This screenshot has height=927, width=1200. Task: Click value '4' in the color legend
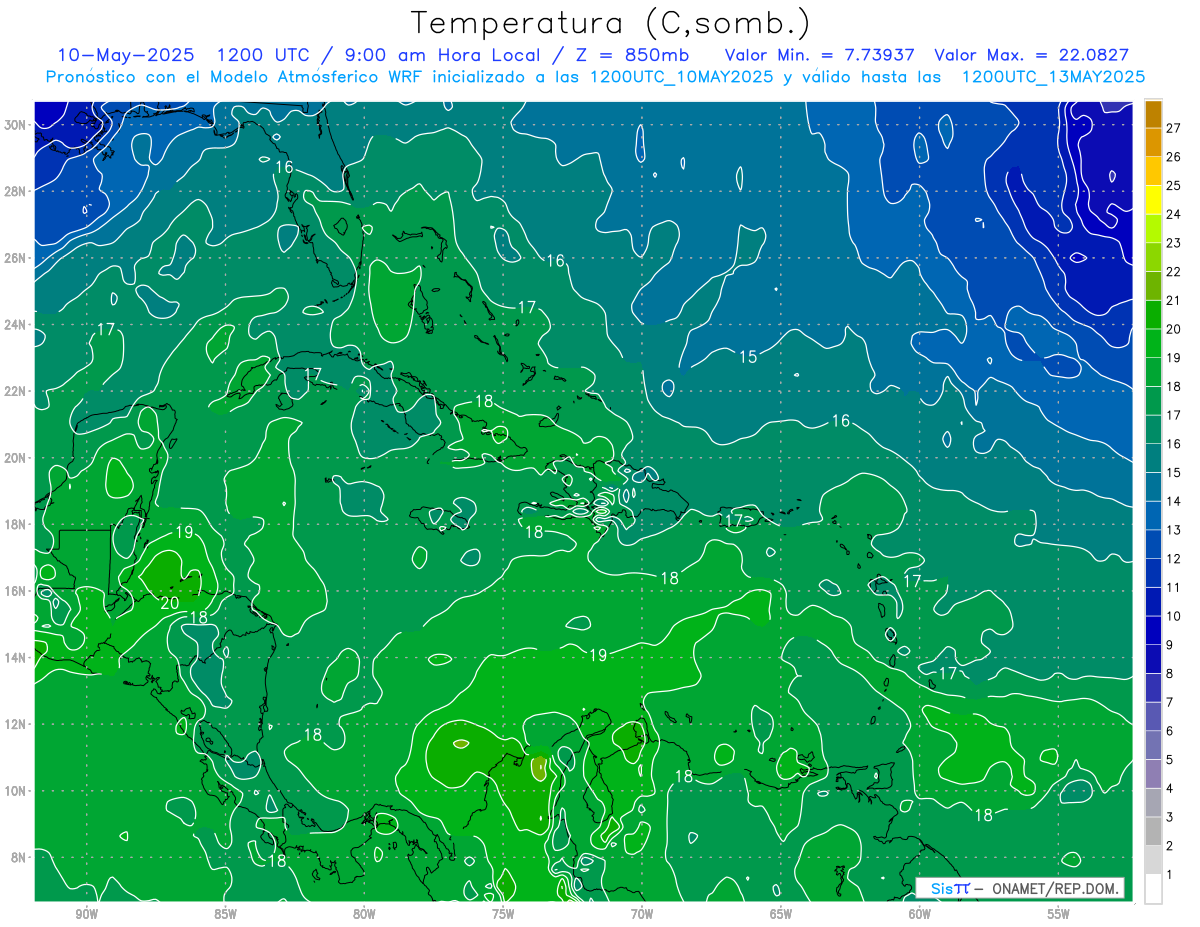pyautogui.click(x=1170, y=788)
